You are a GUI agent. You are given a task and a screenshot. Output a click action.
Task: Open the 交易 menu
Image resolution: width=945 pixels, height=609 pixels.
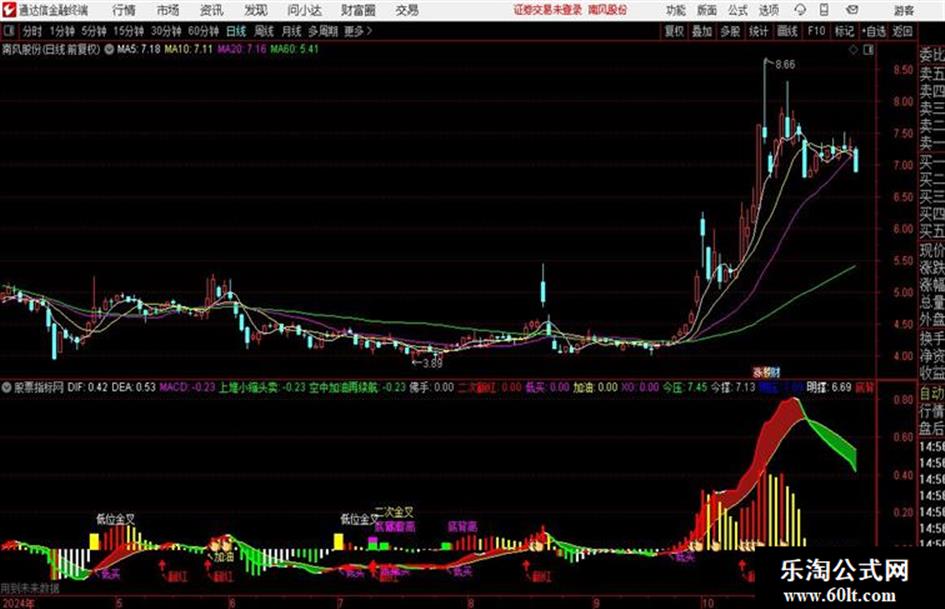407,10
